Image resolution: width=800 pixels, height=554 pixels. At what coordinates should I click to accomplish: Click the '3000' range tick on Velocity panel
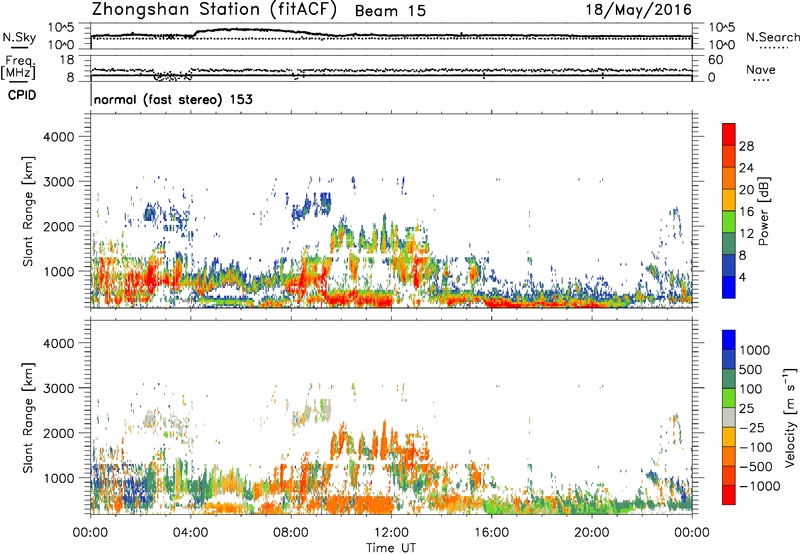(58, 388)
